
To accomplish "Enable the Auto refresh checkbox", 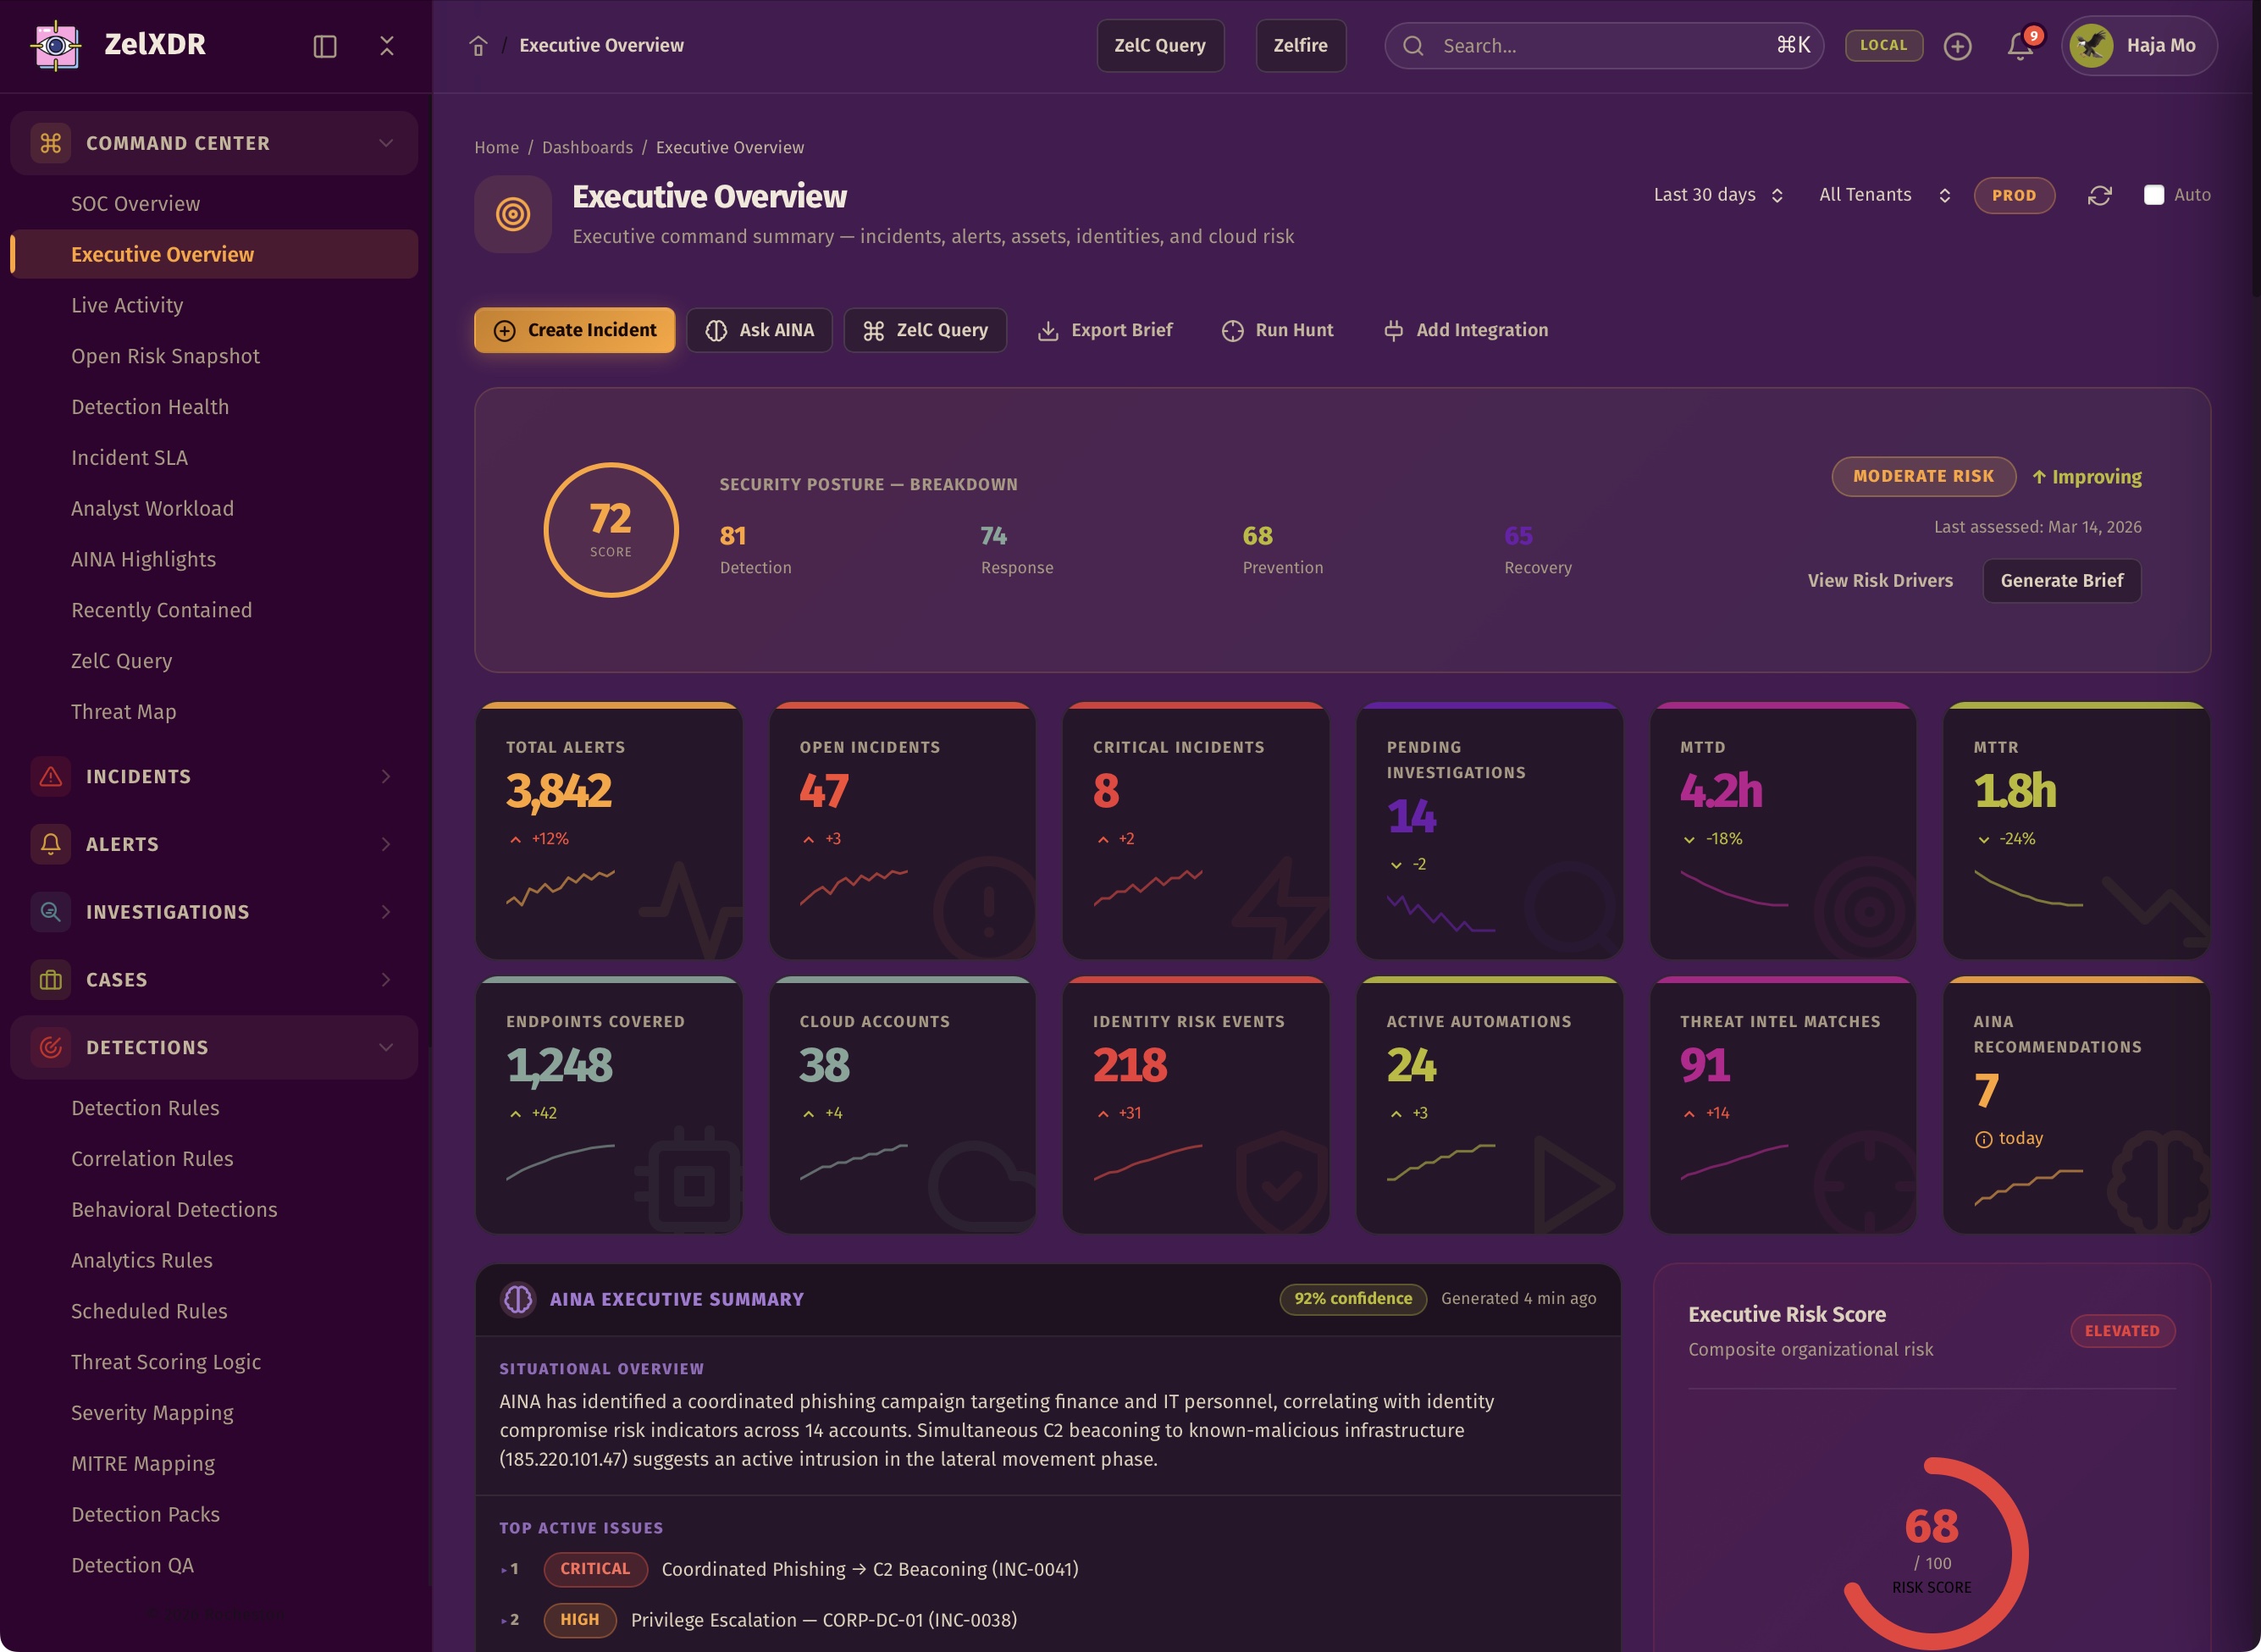I will pos(2154,195).
